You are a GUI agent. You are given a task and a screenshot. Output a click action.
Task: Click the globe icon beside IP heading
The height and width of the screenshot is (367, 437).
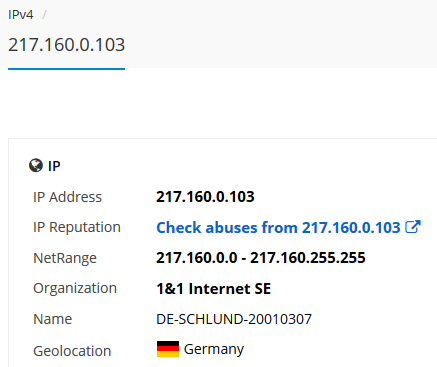(36, 165)
